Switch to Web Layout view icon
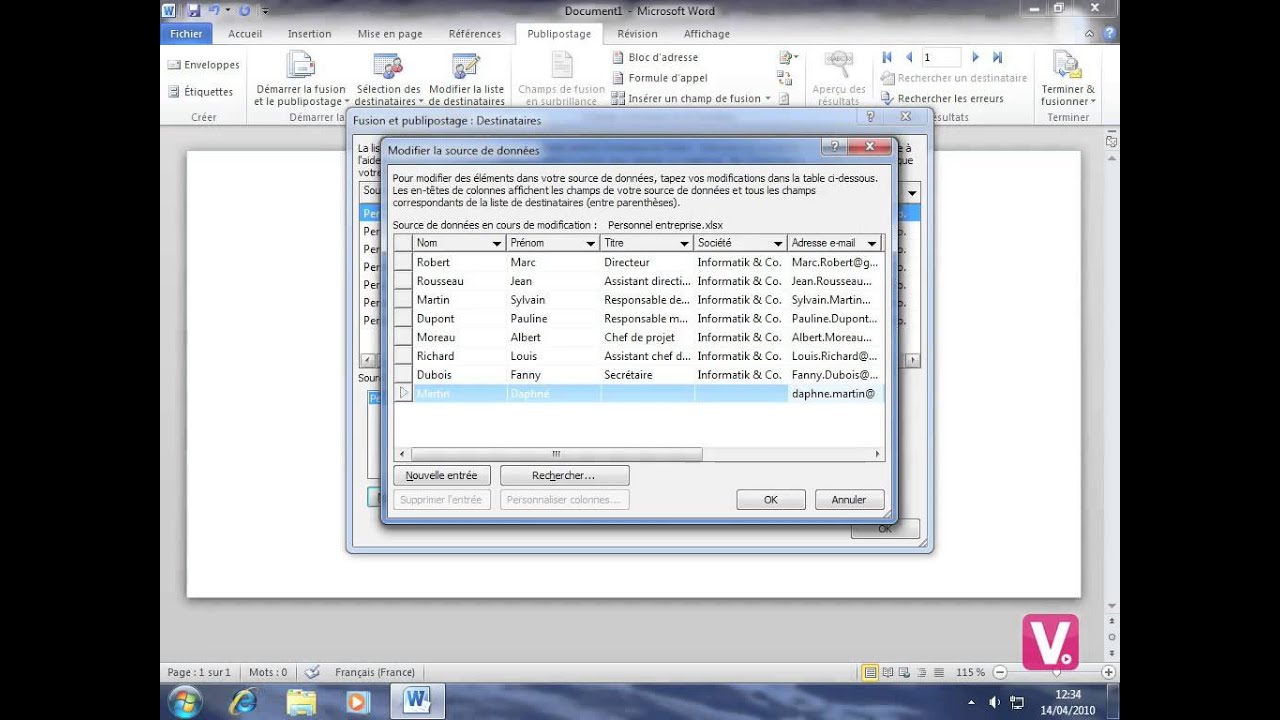This screenshot has width=1280, height=720. [x=904, y=672]
